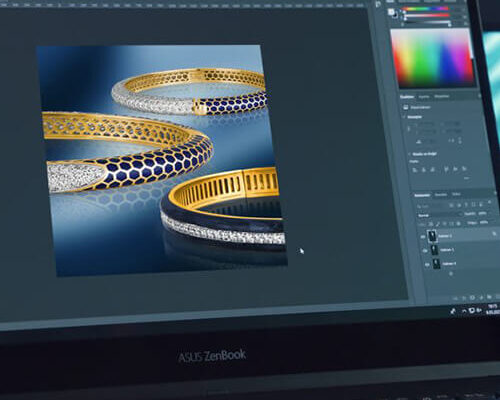Viewport: 500px width, 400px height.
Task: Select the middle layer thumbnail
Action: pos(434,250)
